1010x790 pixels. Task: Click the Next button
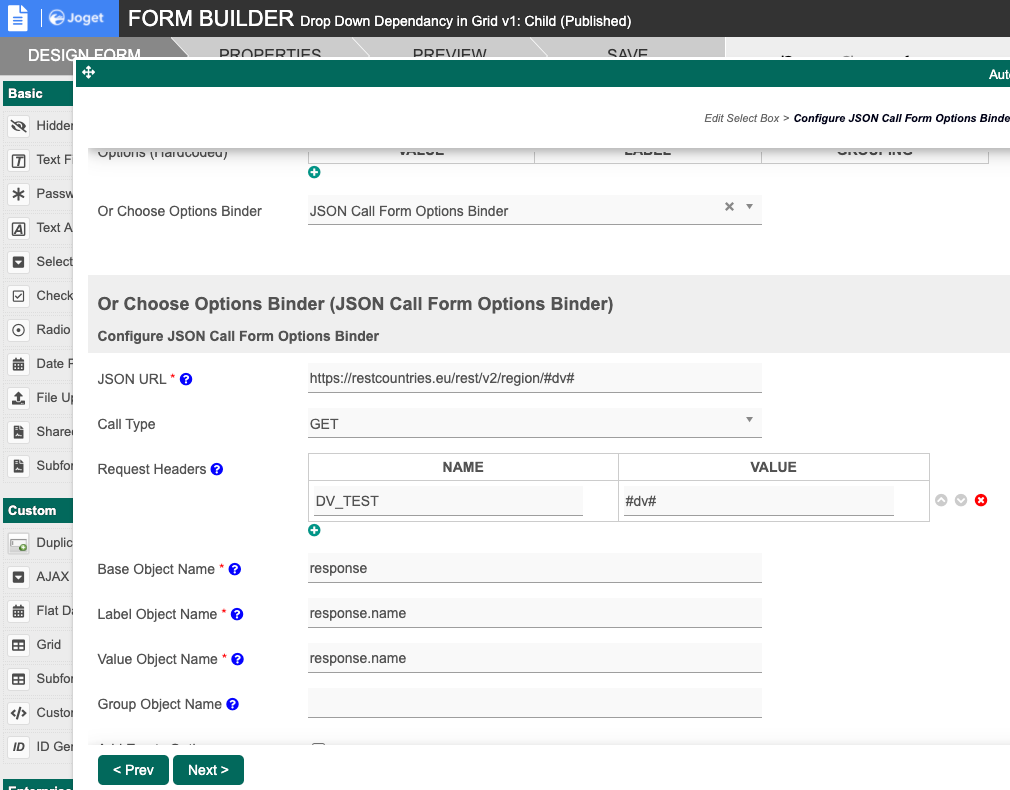[x=208, y=770]
